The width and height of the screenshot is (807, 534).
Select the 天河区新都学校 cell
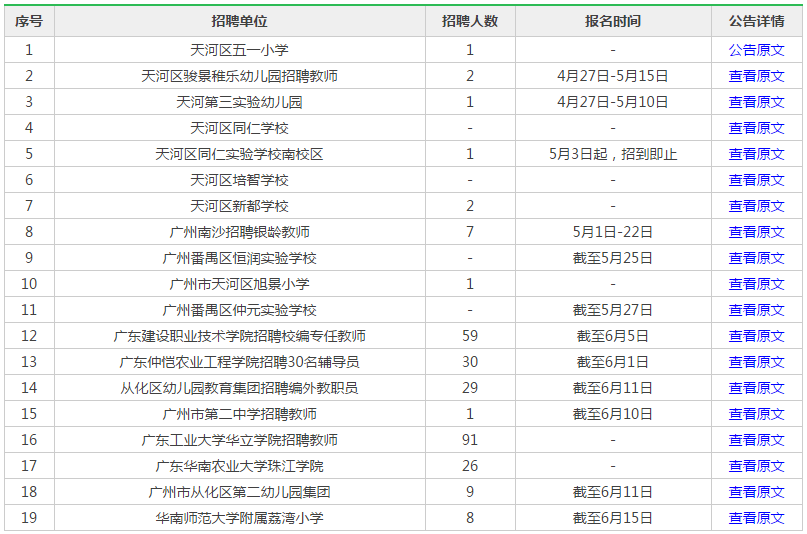(240, 206)
